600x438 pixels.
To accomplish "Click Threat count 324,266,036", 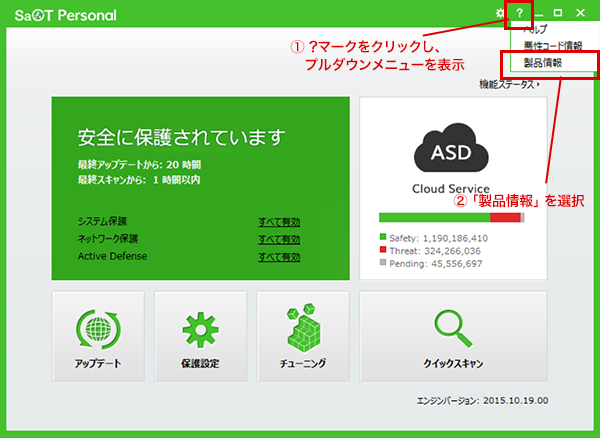I will tap(452, 251).
